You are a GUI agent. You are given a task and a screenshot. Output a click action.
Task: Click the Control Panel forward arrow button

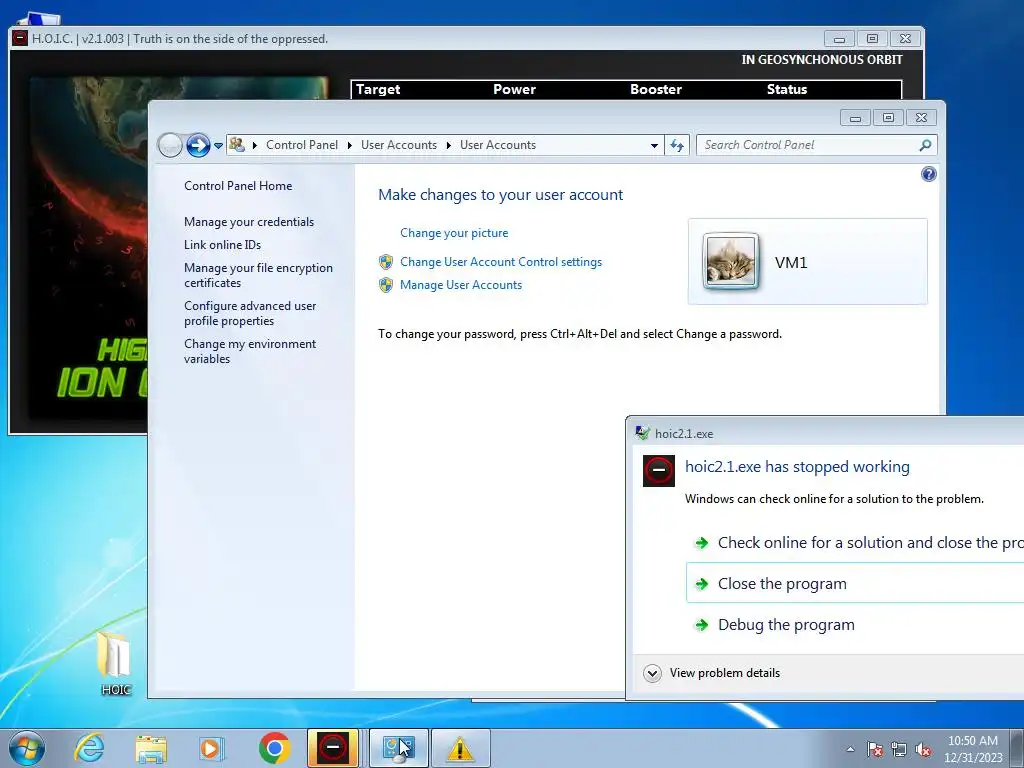[x=198, y=145]
